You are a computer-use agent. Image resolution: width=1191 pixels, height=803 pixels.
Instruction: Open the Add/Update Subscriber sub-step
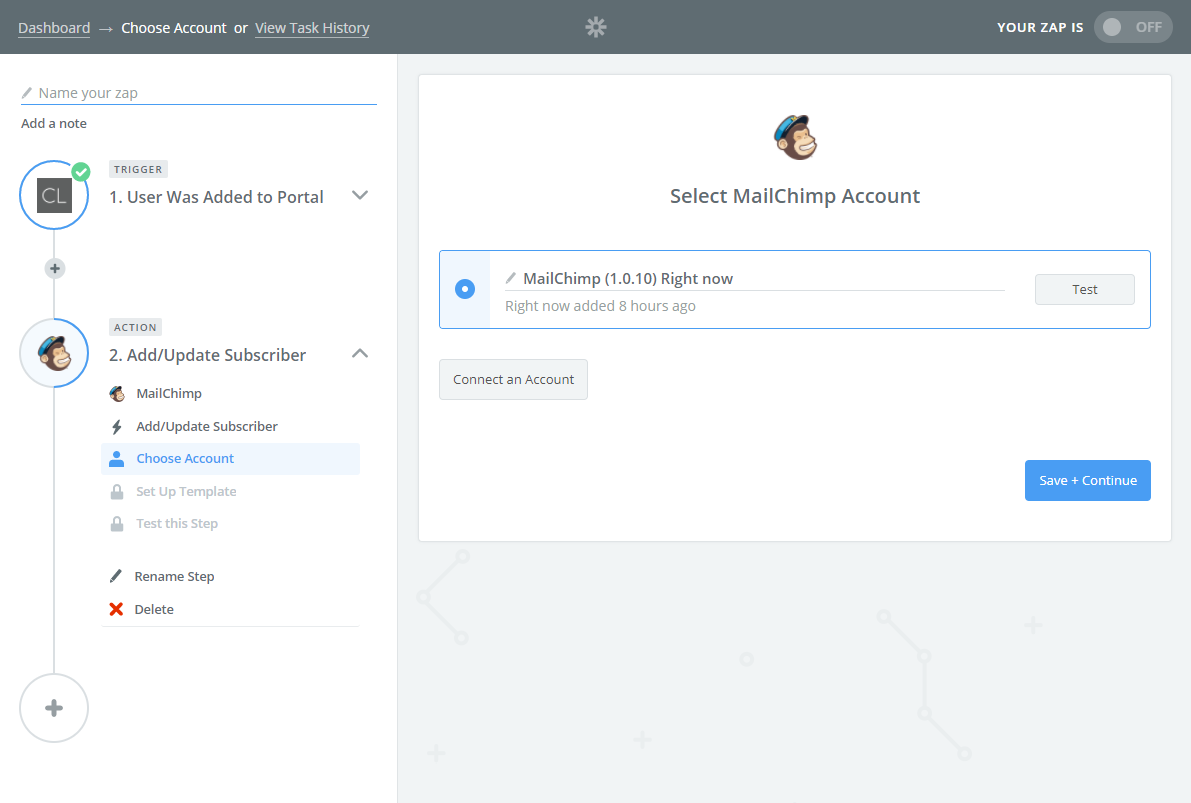[207, 426]
